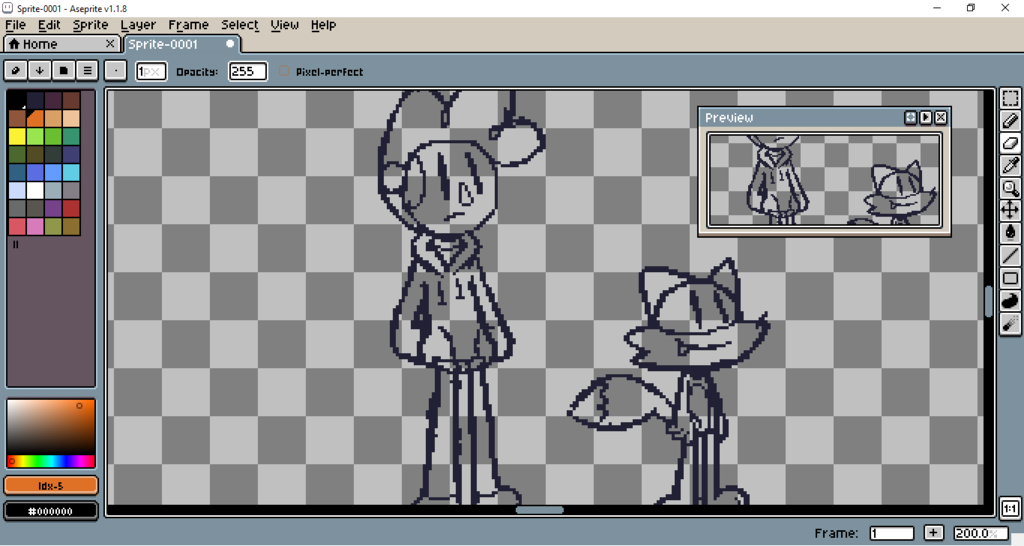Select the Pencil tool in right toolbar
Viewport: 1024px width, 546px height.
[1010, 121]
